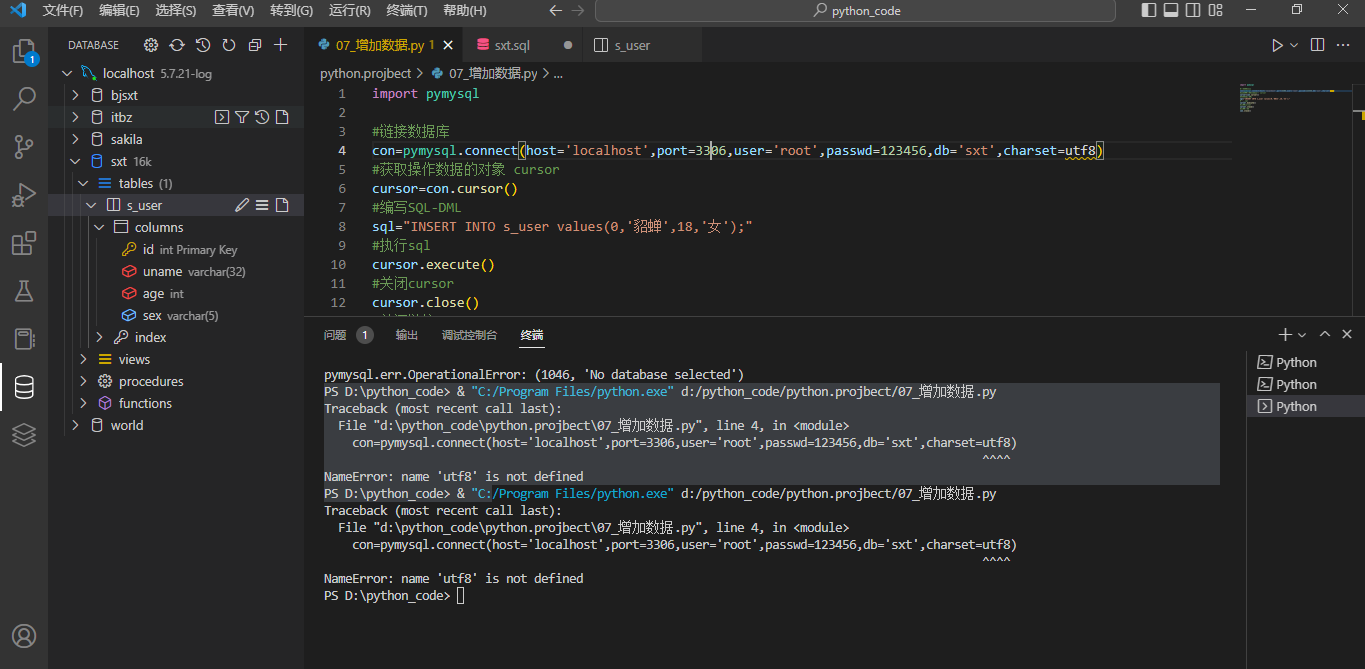The image size is (1365, 669).
Task: Open run options dropdown arrow
Action: point(1294,45)
